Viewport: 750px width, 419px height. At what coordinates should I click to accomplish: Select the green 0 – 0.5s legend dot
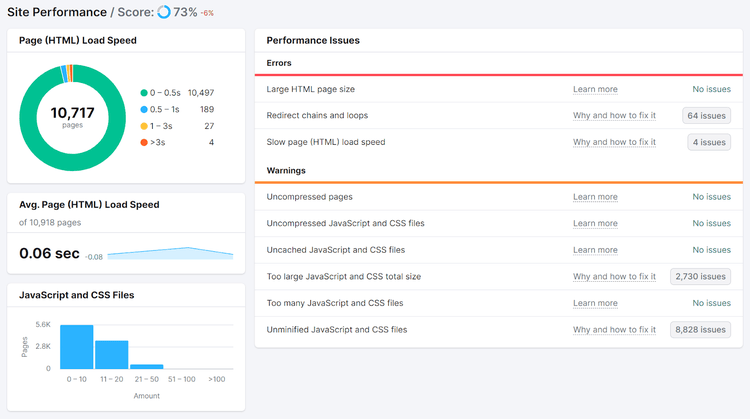(143, 93)
